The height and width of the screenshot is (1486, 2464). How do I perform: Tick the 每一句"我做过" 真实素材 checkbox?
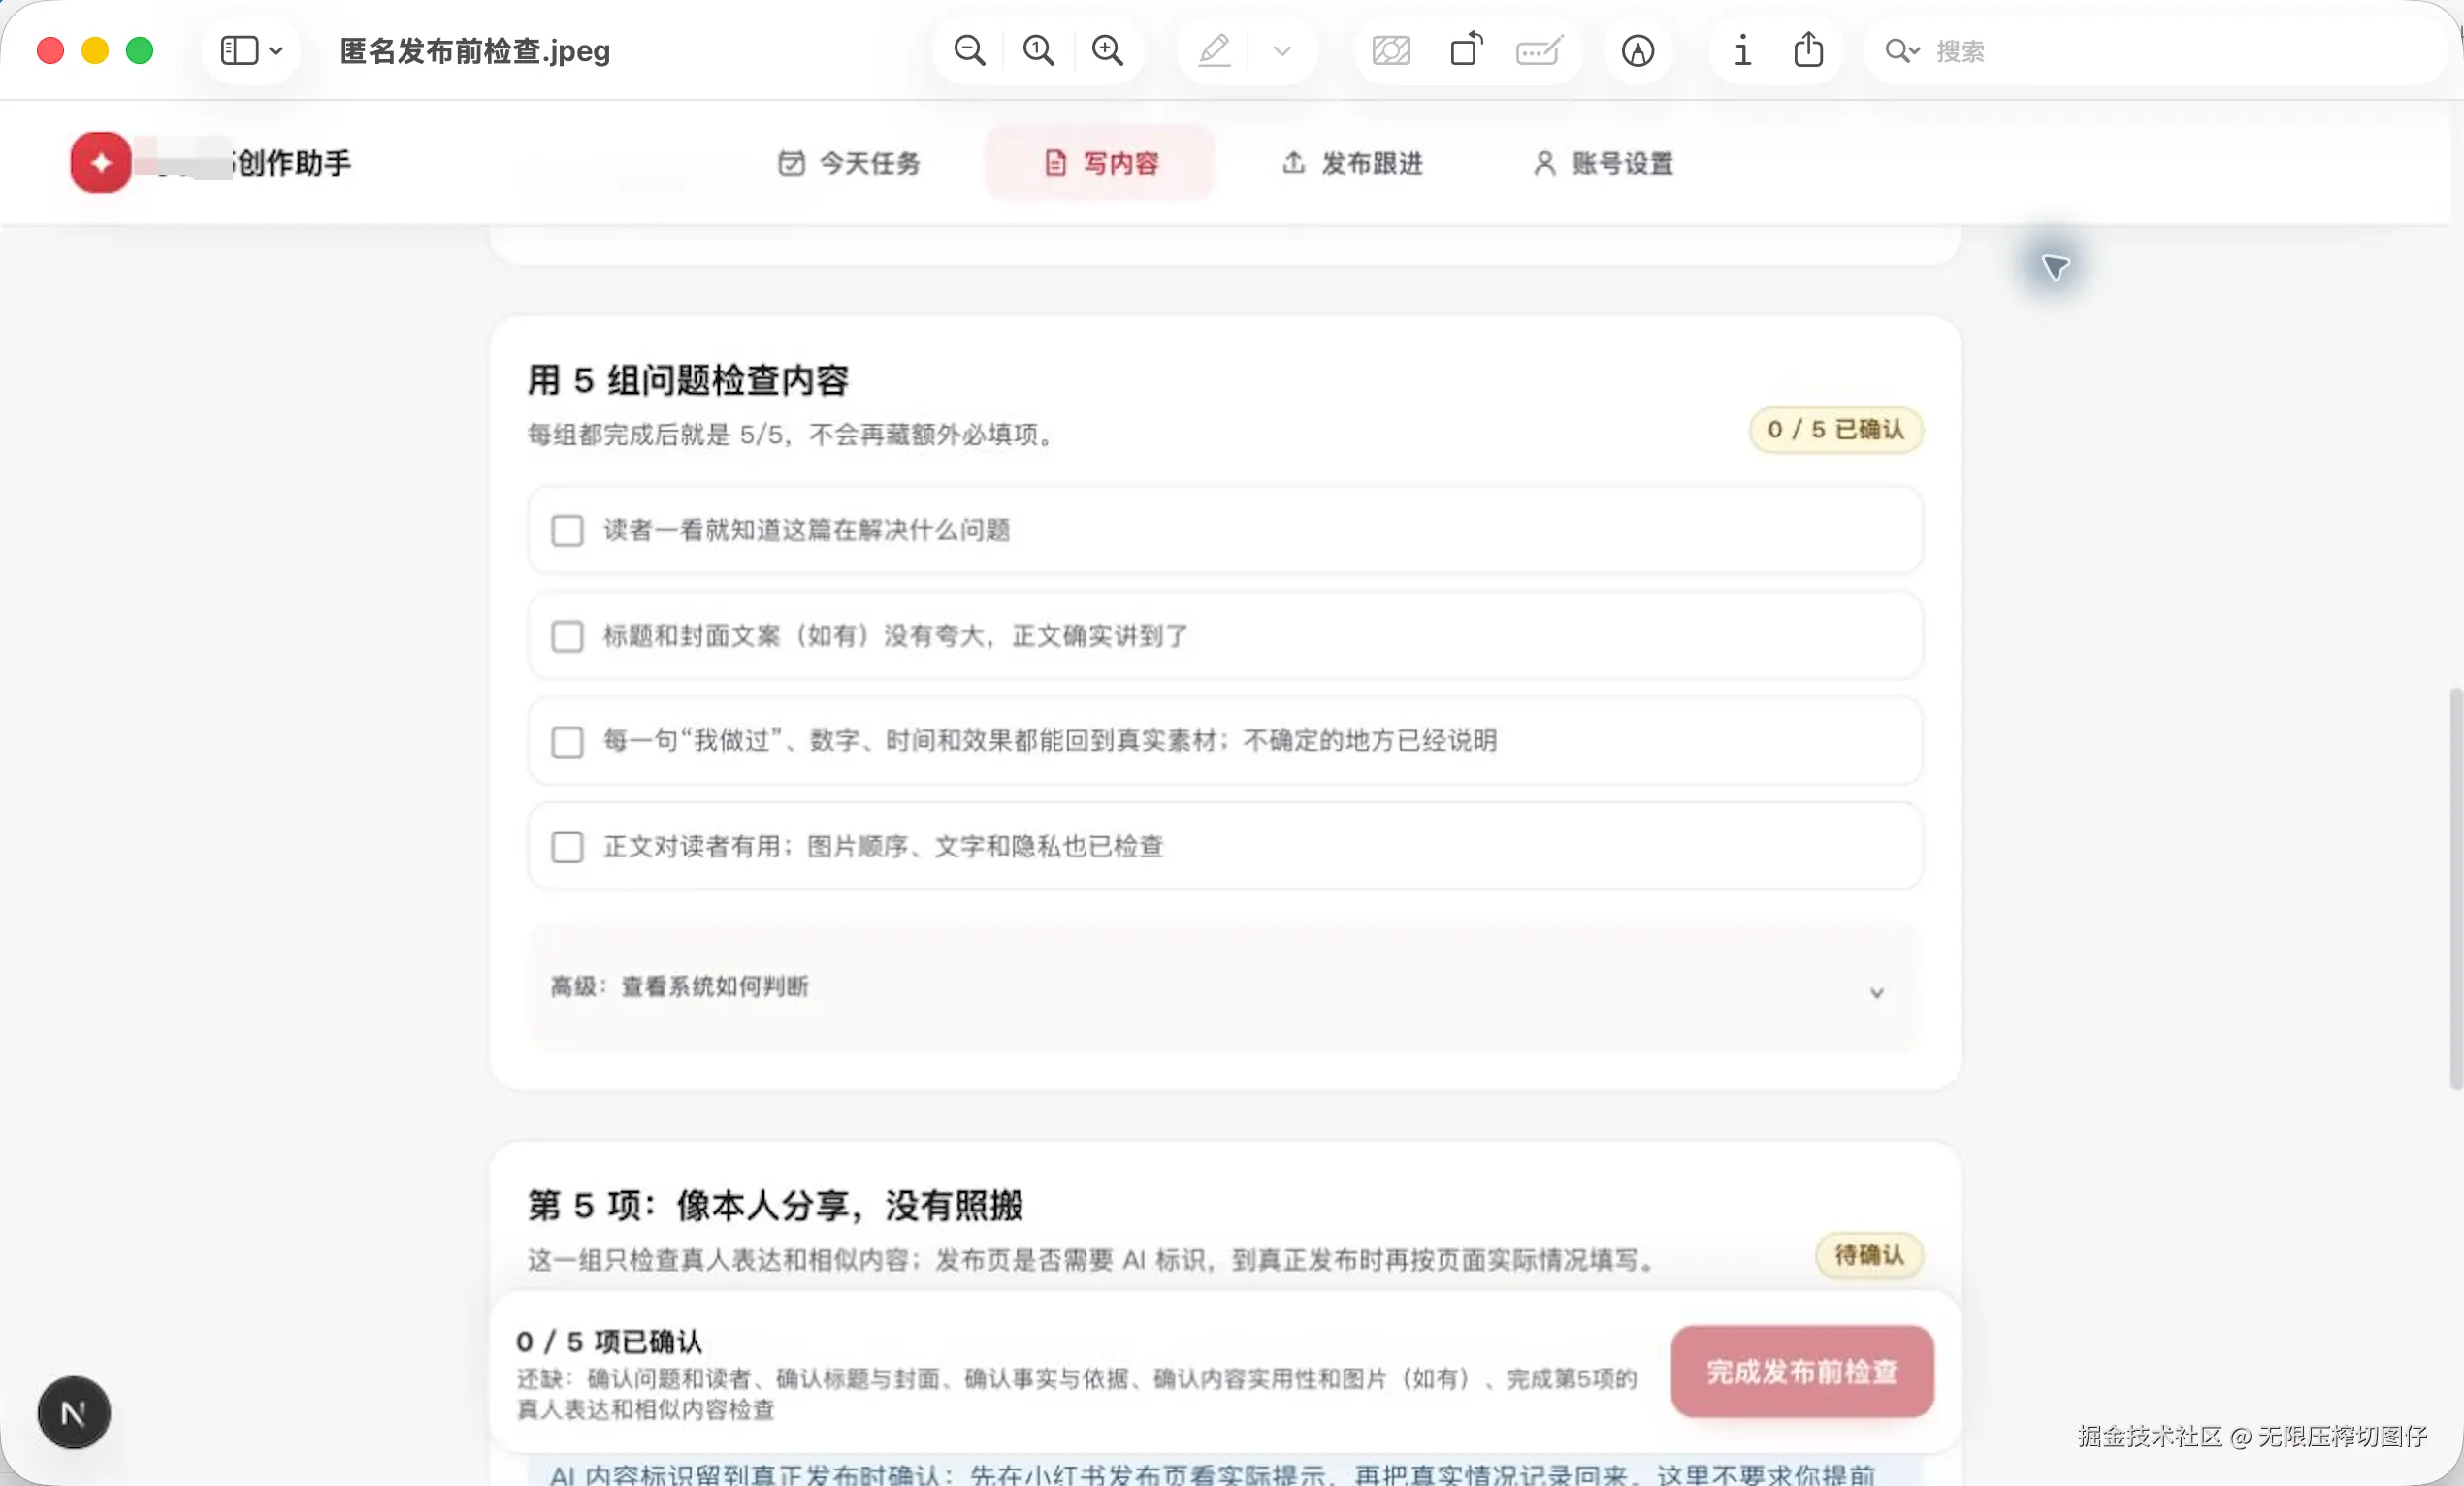(x=568, y=741)
